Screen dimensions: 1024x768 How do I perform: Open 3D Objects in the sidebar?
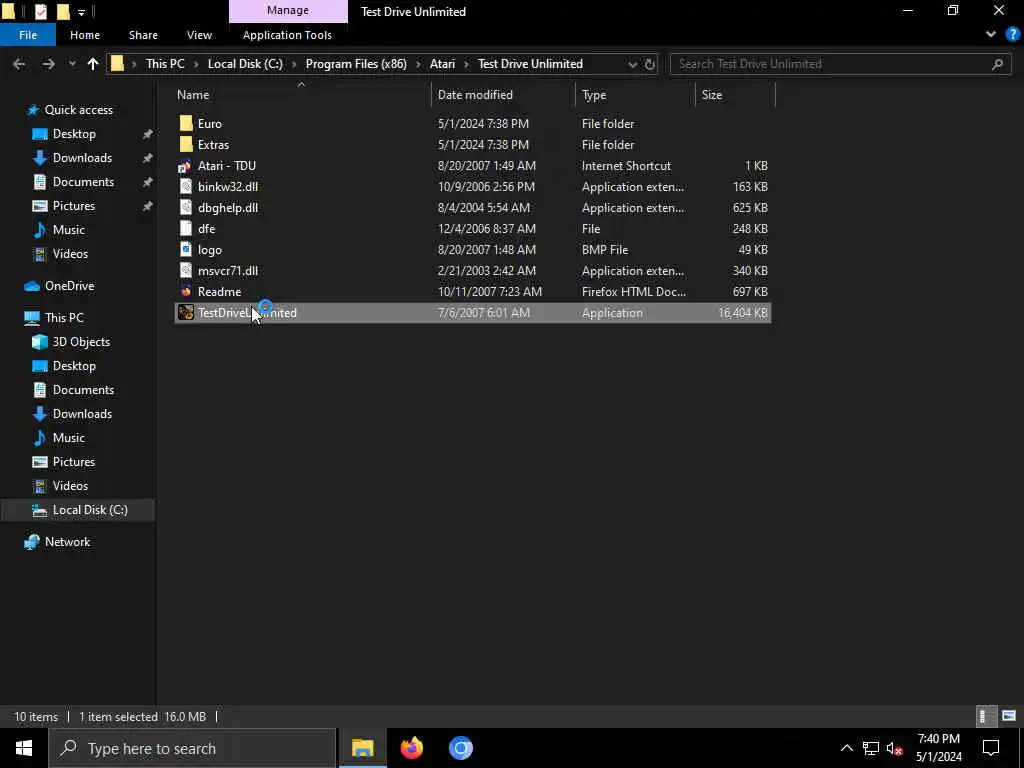pos(81,342)
